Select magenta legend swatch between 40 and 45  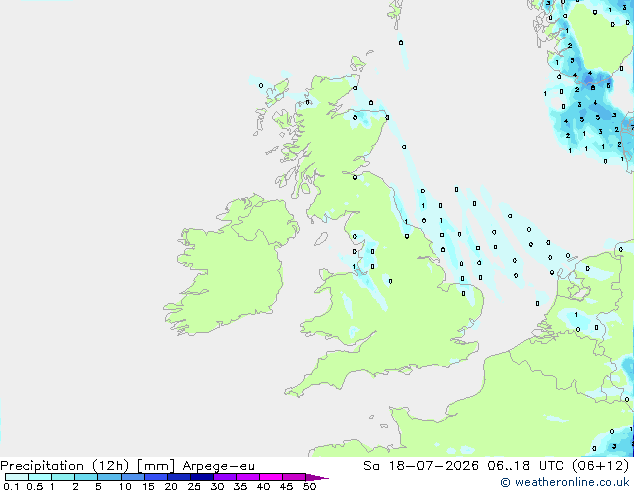tap(271, 477)
